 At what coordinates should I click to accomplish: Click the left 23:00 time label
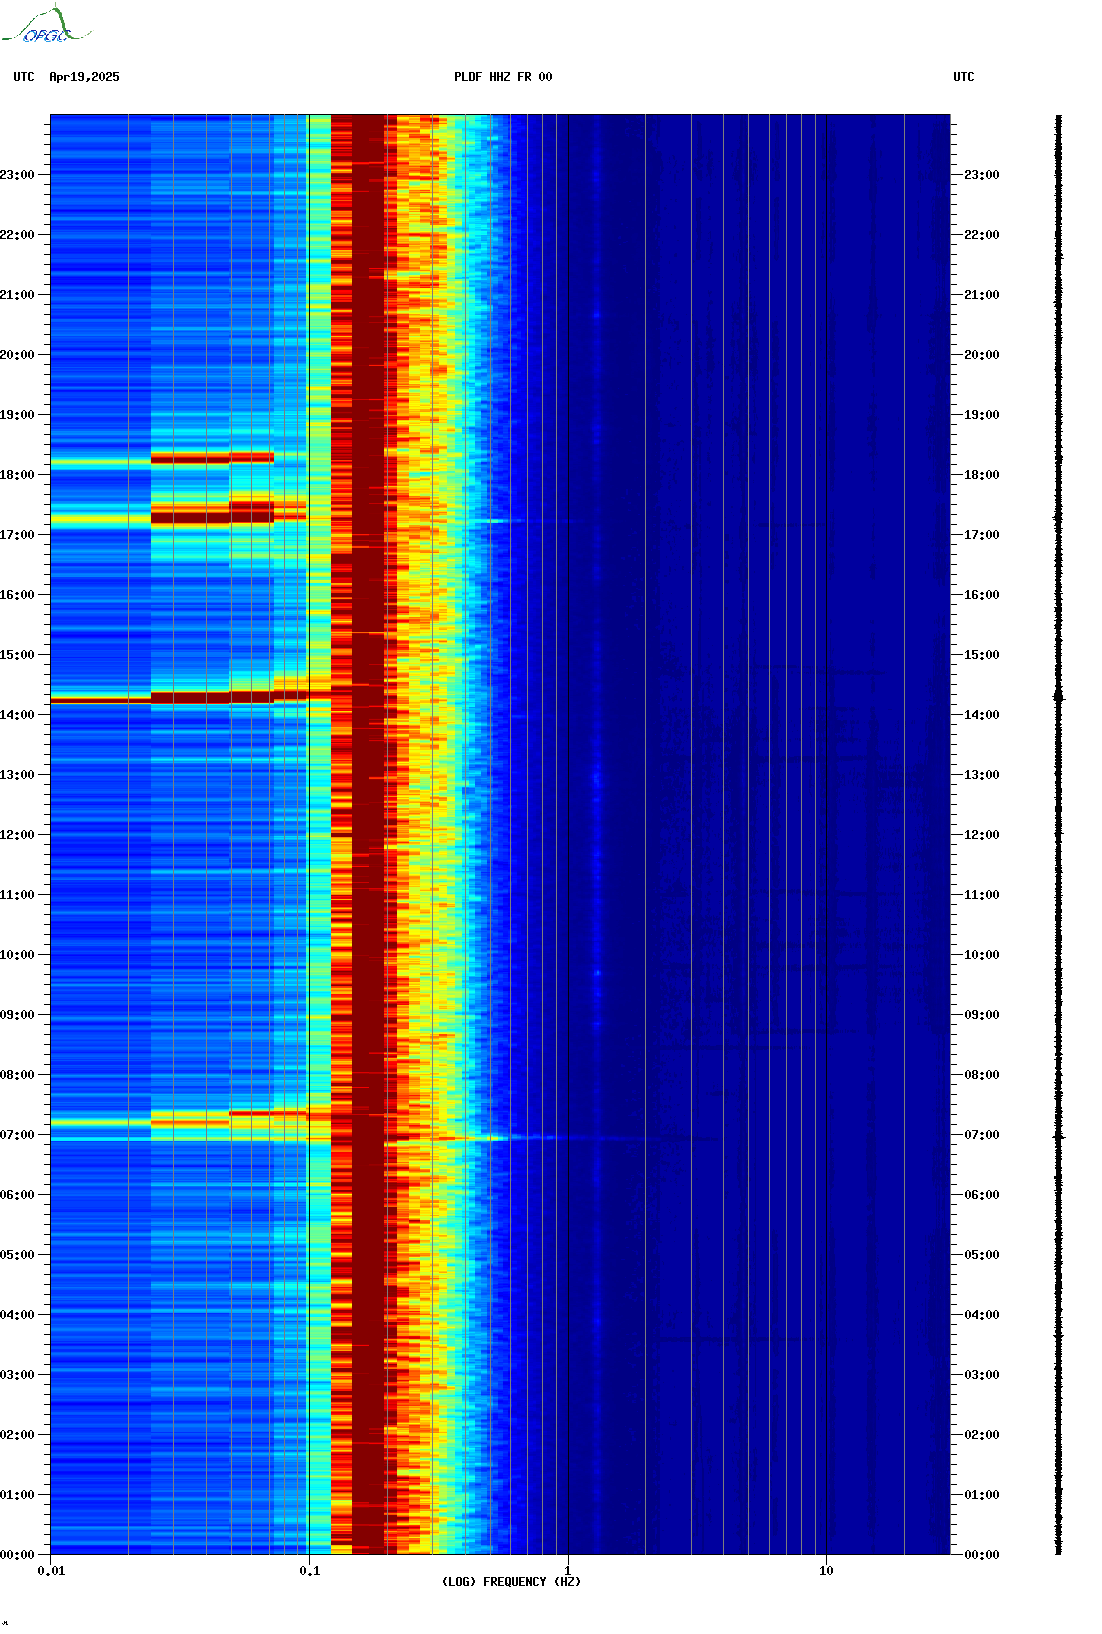[17, 175]
